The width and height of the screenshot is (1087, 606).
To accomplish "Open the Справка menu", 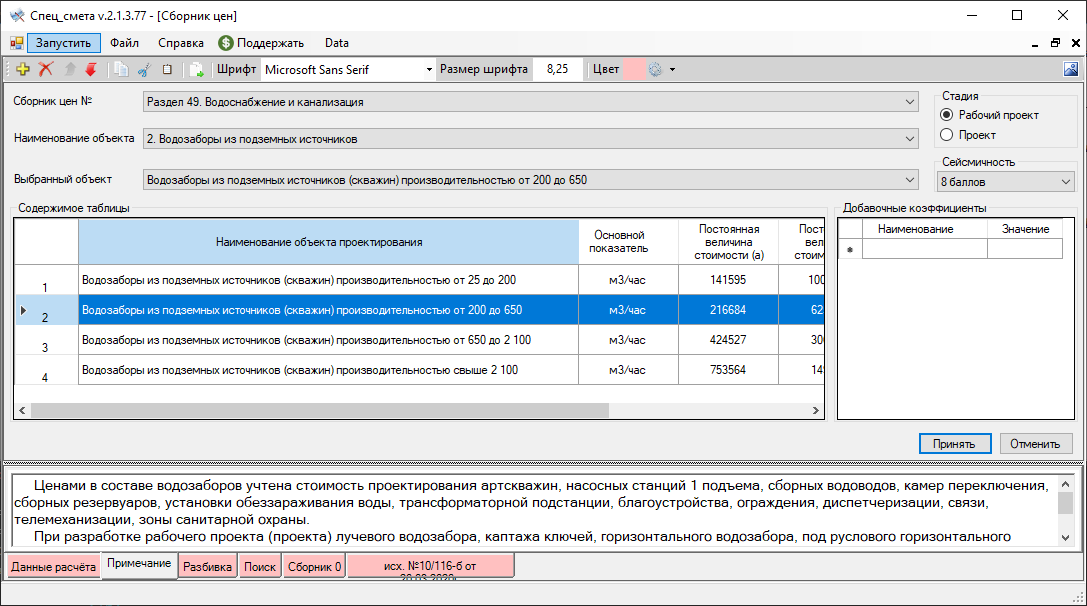I will click(181, 43).
